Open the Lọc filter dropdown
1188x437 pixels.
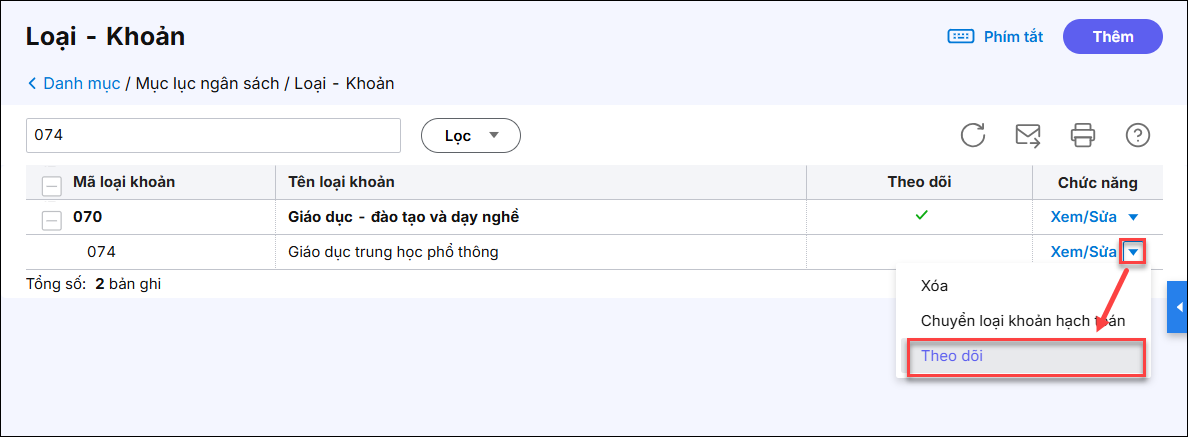[x=470, y=136]
